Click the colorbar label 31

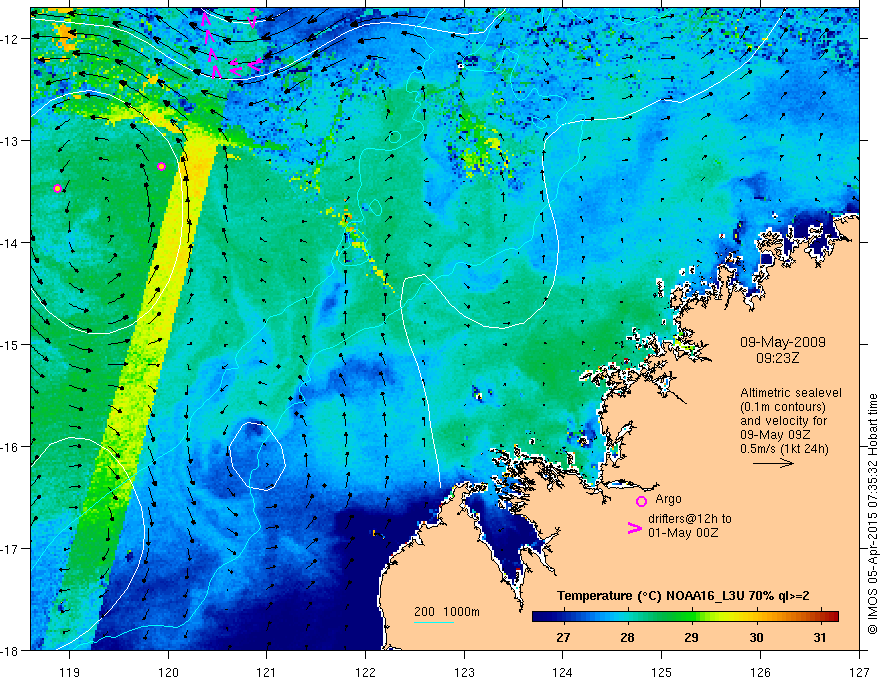(820, 637)
